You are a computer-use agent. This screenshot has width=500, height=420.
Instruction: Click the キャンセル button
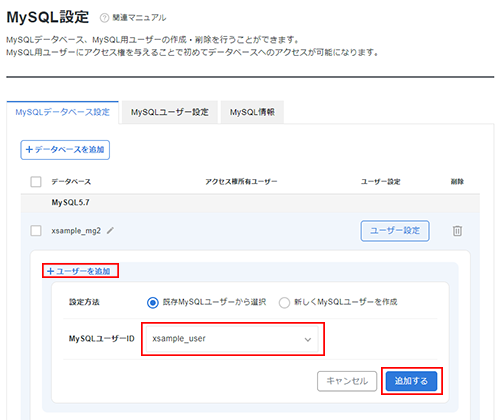pos(347,381)
